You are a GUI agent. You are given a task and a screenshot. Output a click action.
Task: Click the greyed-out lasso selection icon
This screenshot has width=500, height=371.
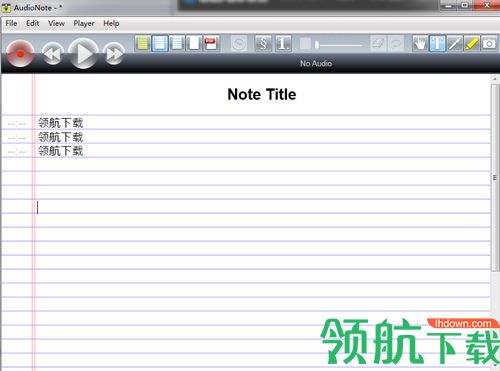[396, 43]
